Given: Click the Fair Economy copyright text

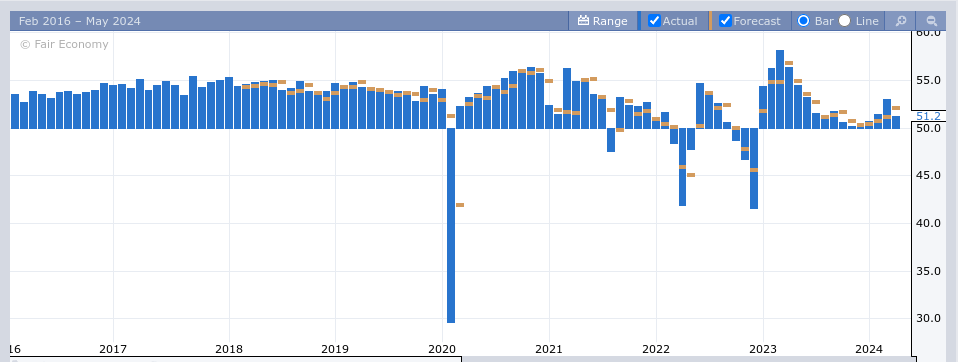Looking at the screenshot, I should 64,45.
